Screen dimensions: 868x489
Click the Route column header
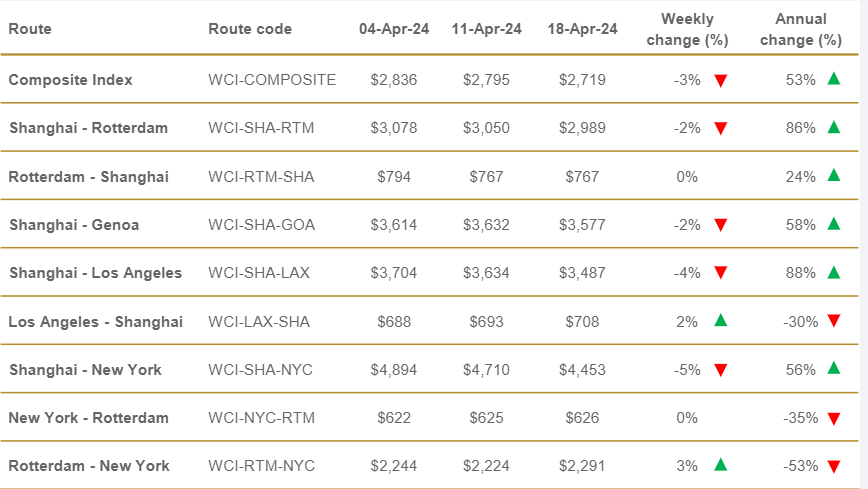click(x=30, y=29)
